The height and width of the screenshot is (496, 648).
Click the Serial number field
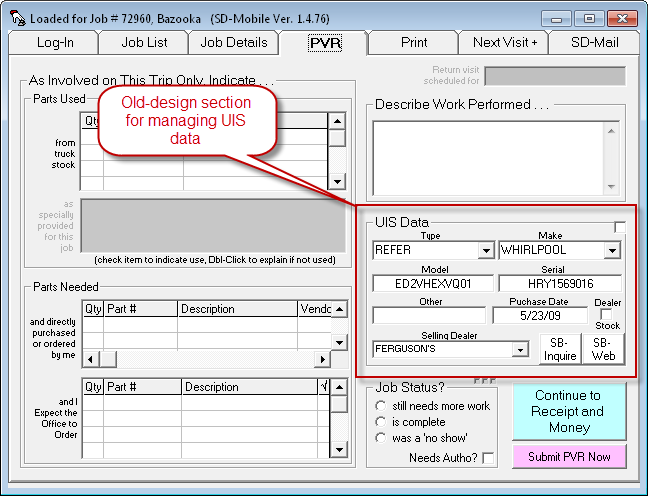coord(560,283)
